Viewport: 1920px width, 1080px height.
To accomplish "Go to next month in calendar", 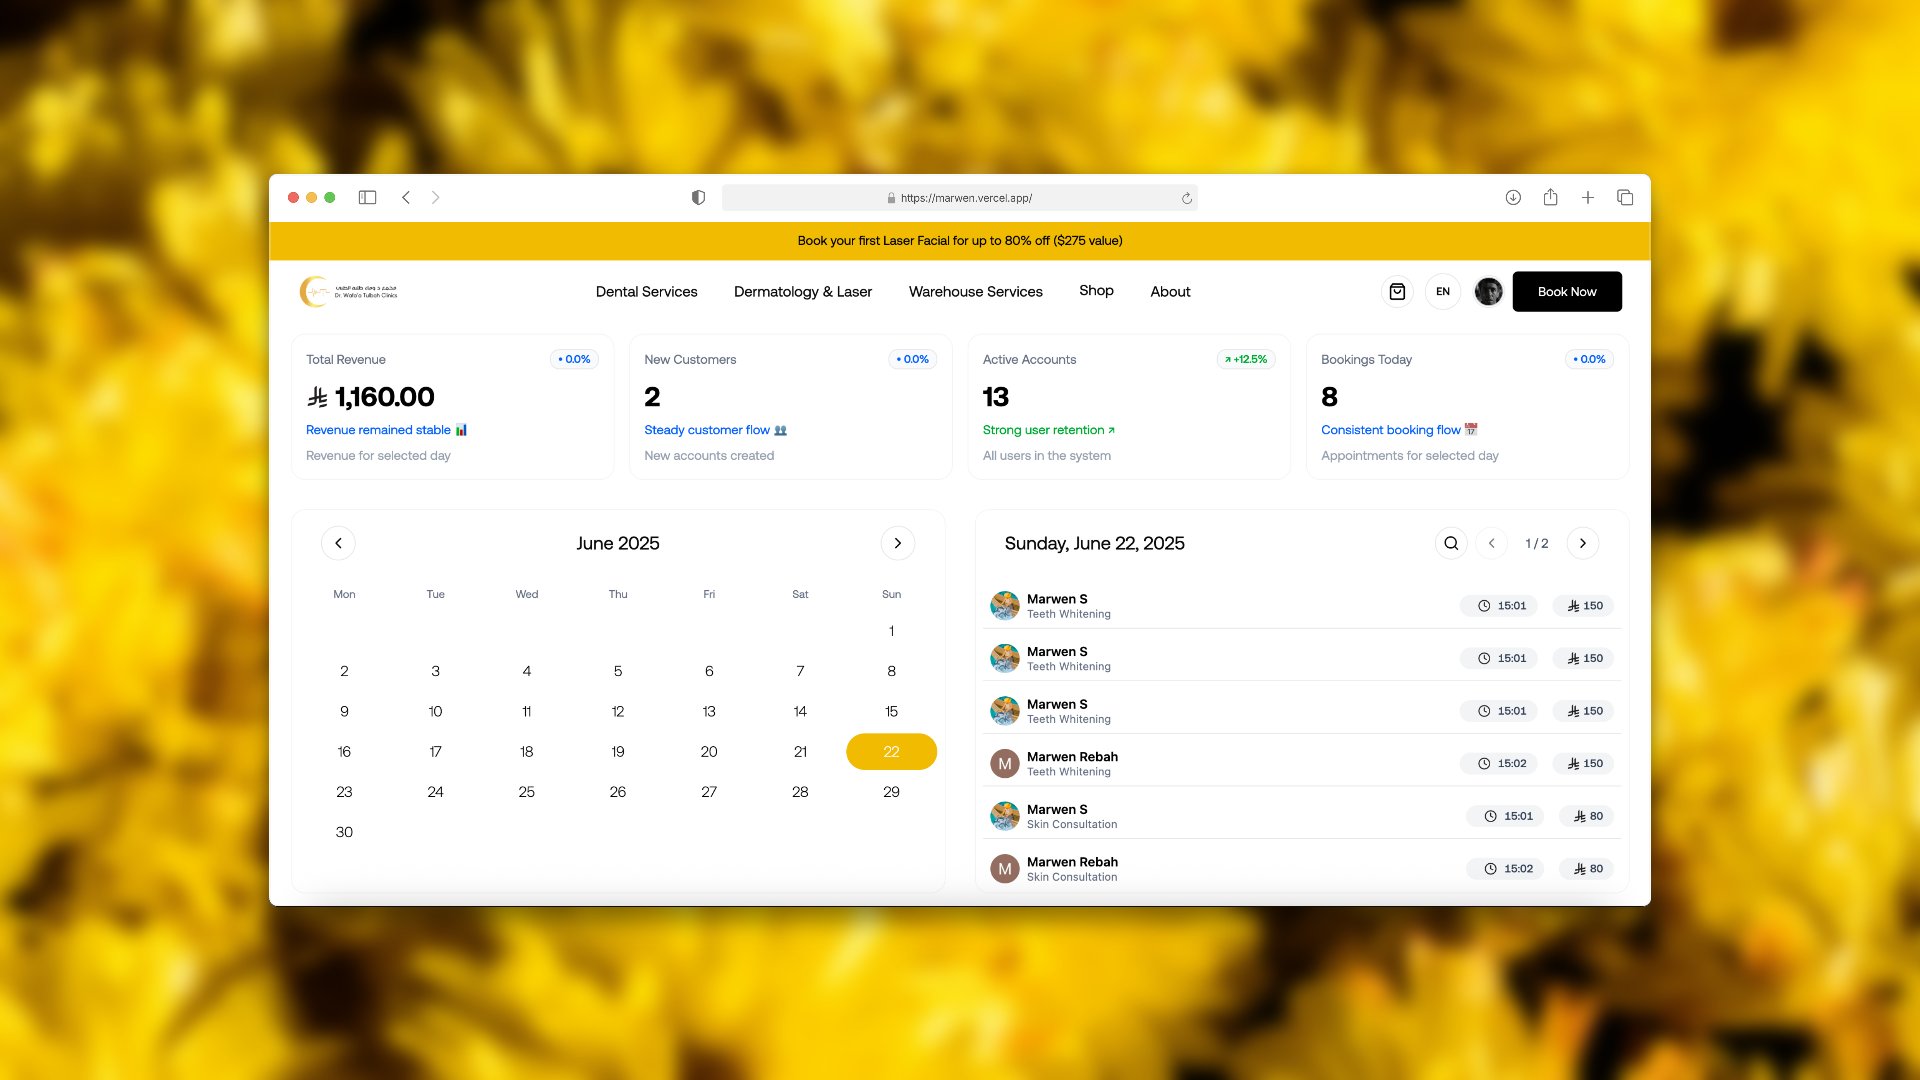I will [x=898, y=543].
